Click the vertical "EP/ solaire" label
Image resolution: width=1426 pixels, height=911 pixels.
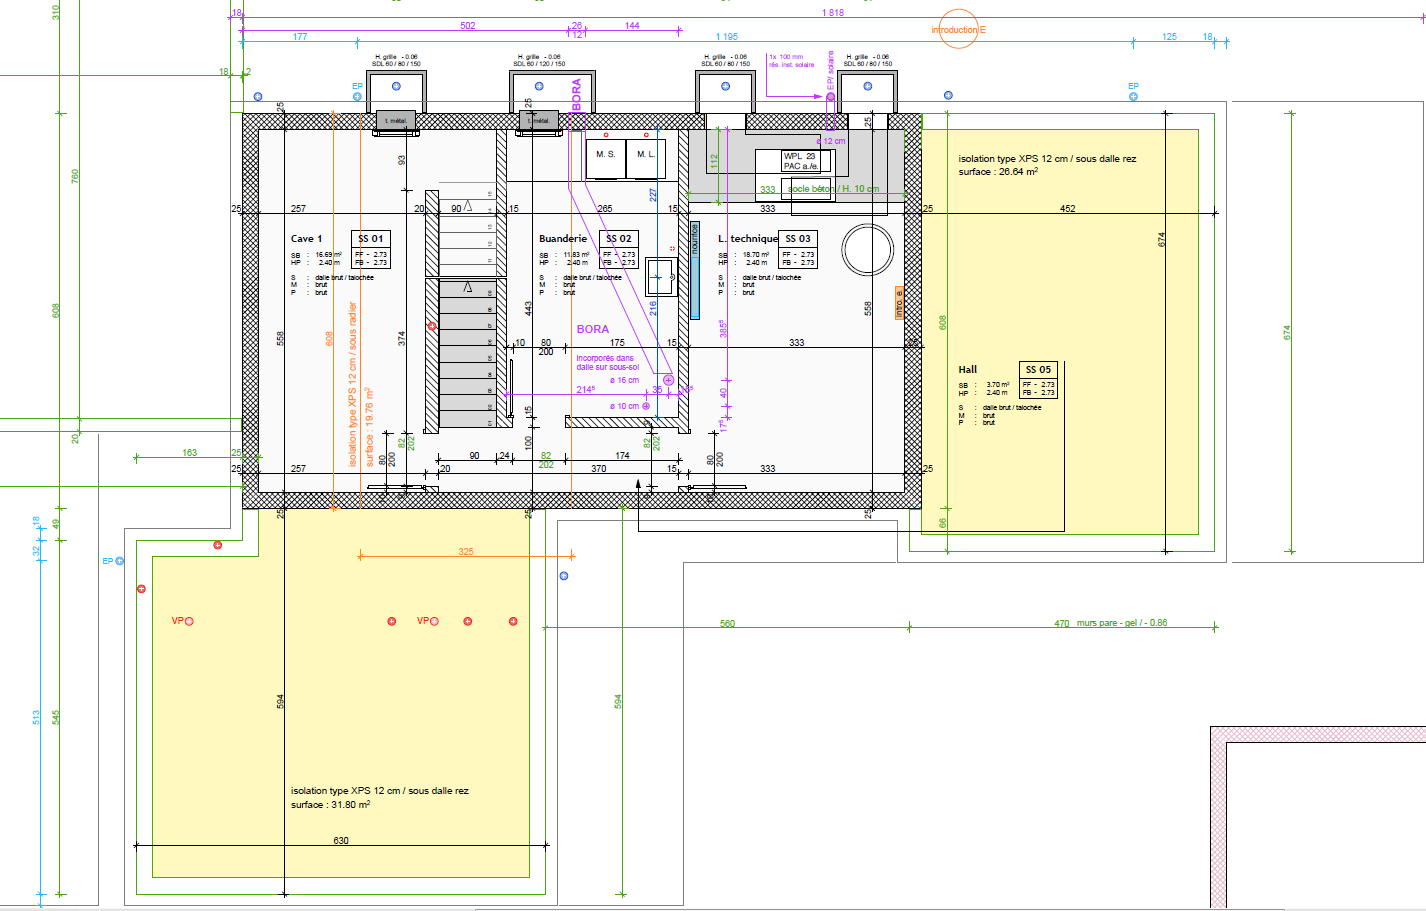tap(830, 72)
